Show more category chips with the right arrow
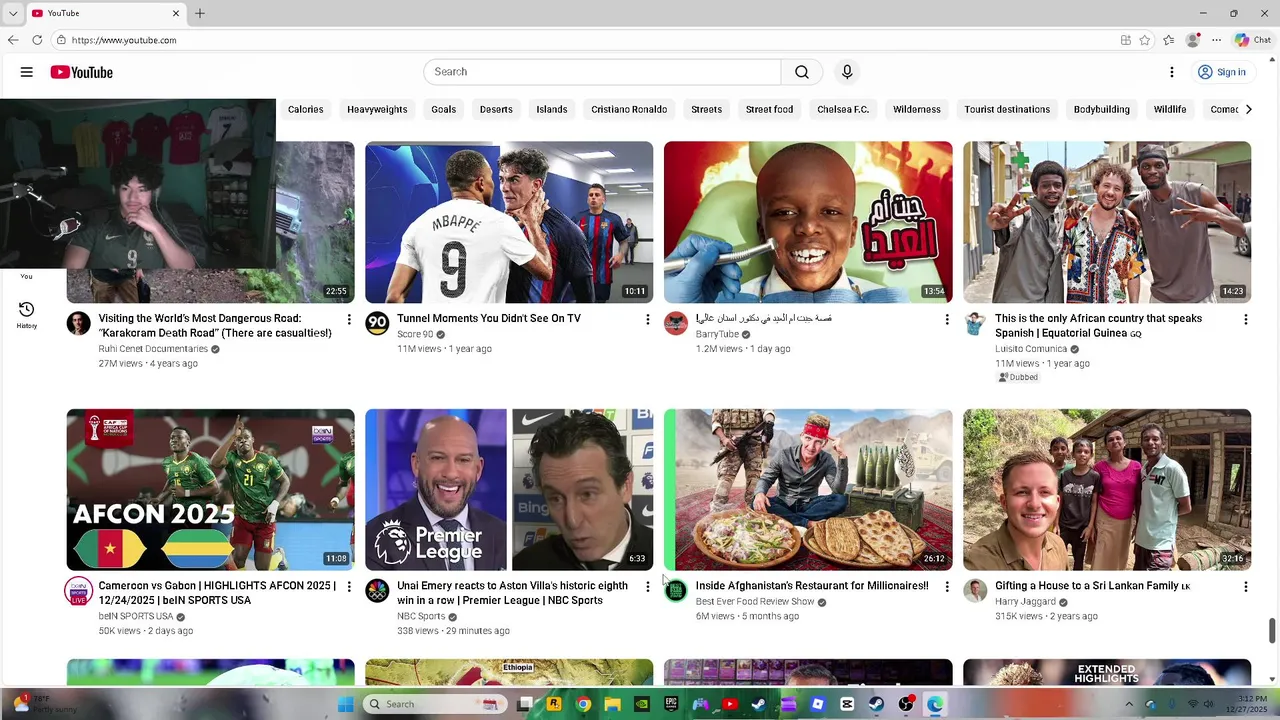 point(1248,109)
